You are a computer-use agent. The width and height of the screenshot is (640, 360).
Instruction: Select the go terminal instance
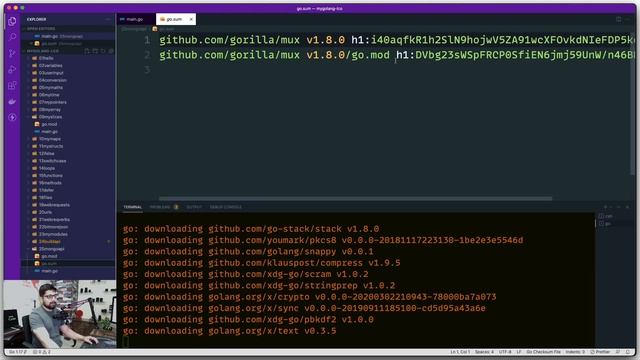pos(605,224)
